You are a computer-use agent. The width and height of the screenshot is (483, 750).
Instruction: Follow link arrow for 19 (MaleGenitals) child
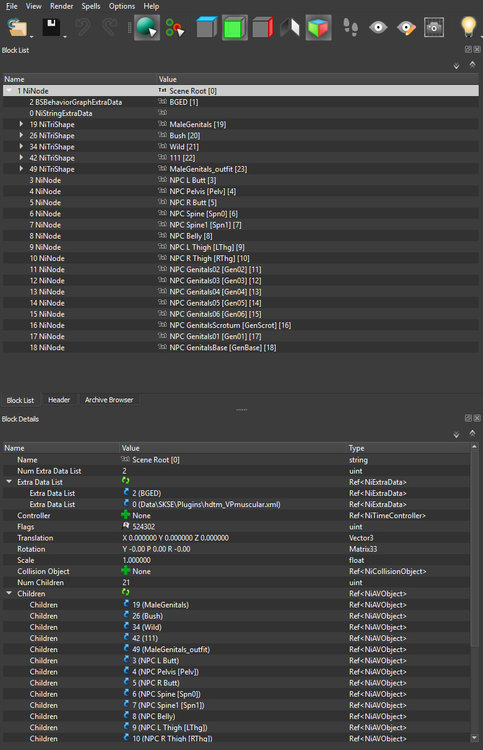pyautogui.click(x=126, y=604)
